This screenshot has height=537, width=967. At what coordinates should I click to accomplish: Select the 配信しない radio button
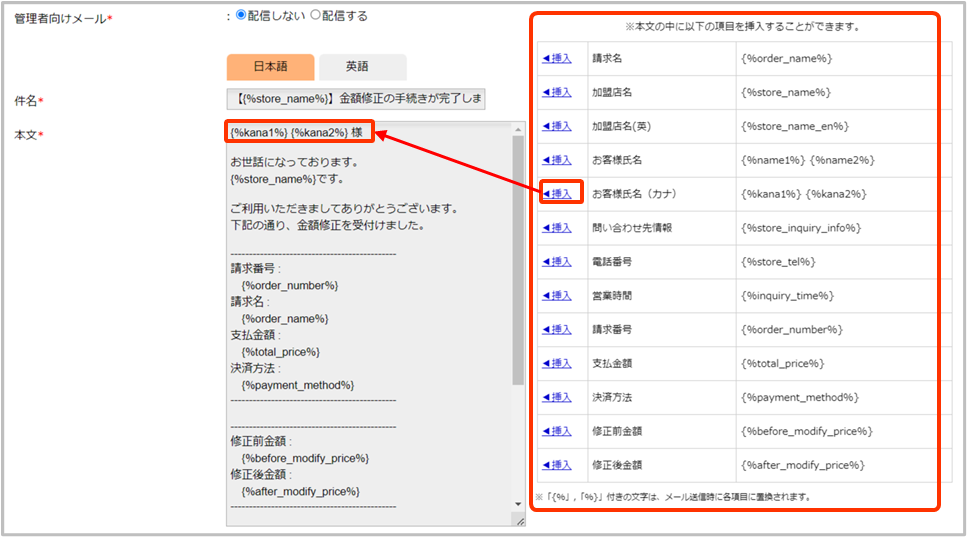tap(241, 15)
